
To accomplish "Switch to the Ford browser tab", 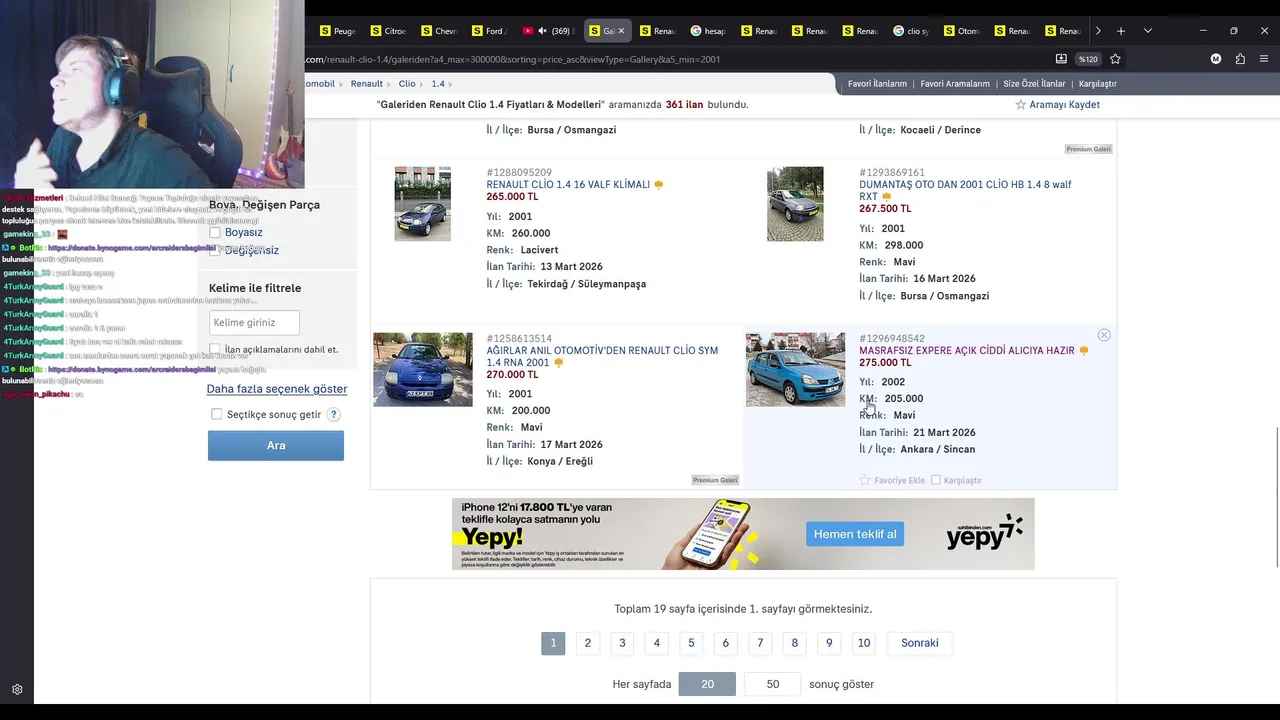I will (x=491, y=31).
